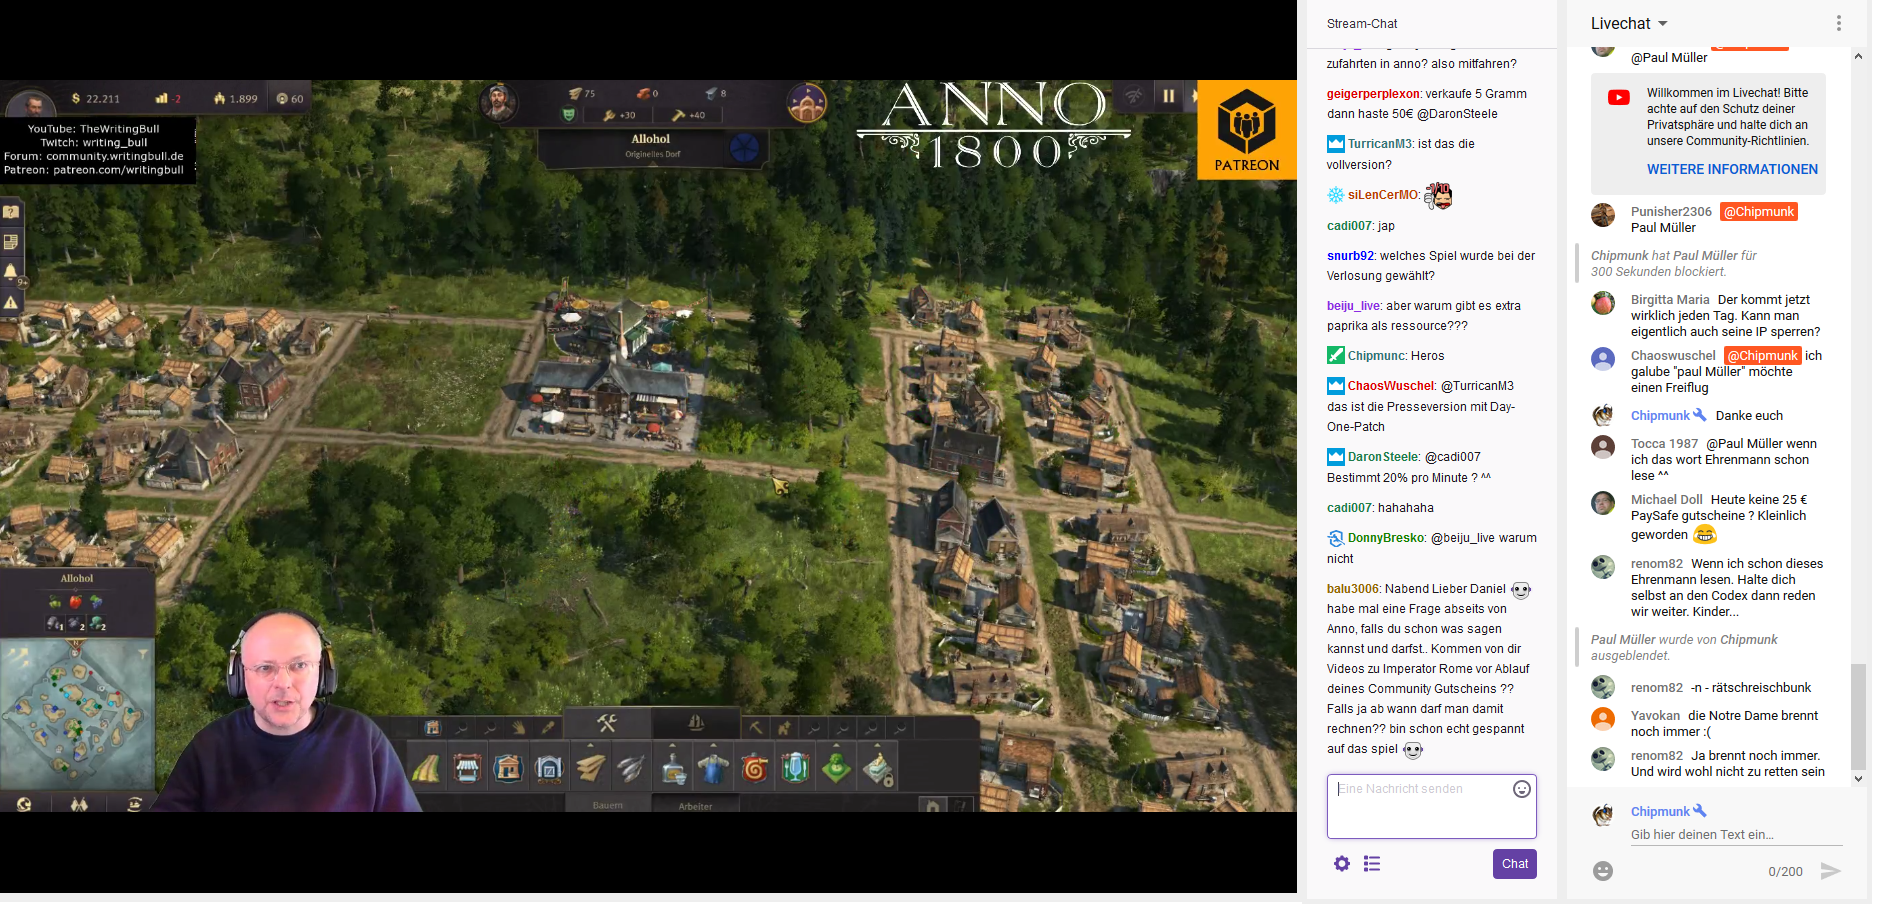Choose the marketplace building icon

[467, 768]
